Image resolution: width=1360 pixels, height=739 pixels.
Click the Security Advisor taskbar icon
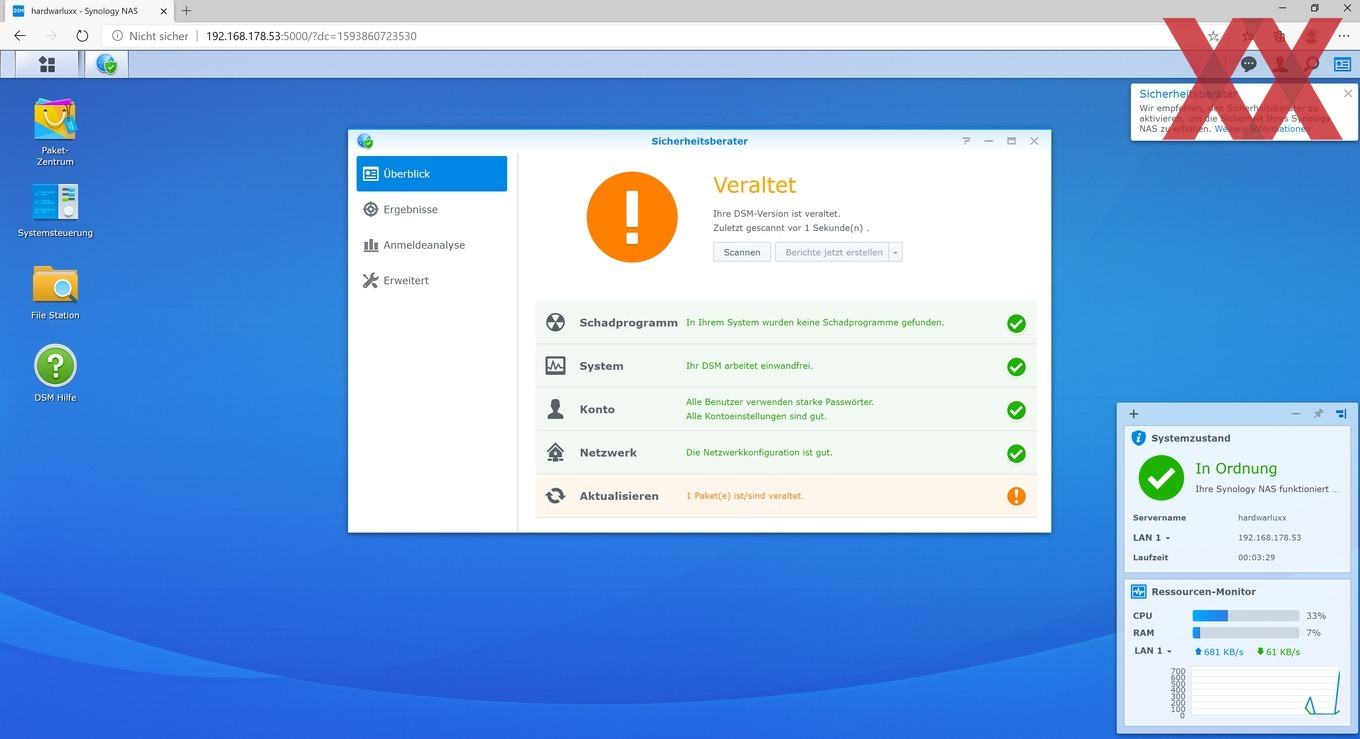(106, 64)
